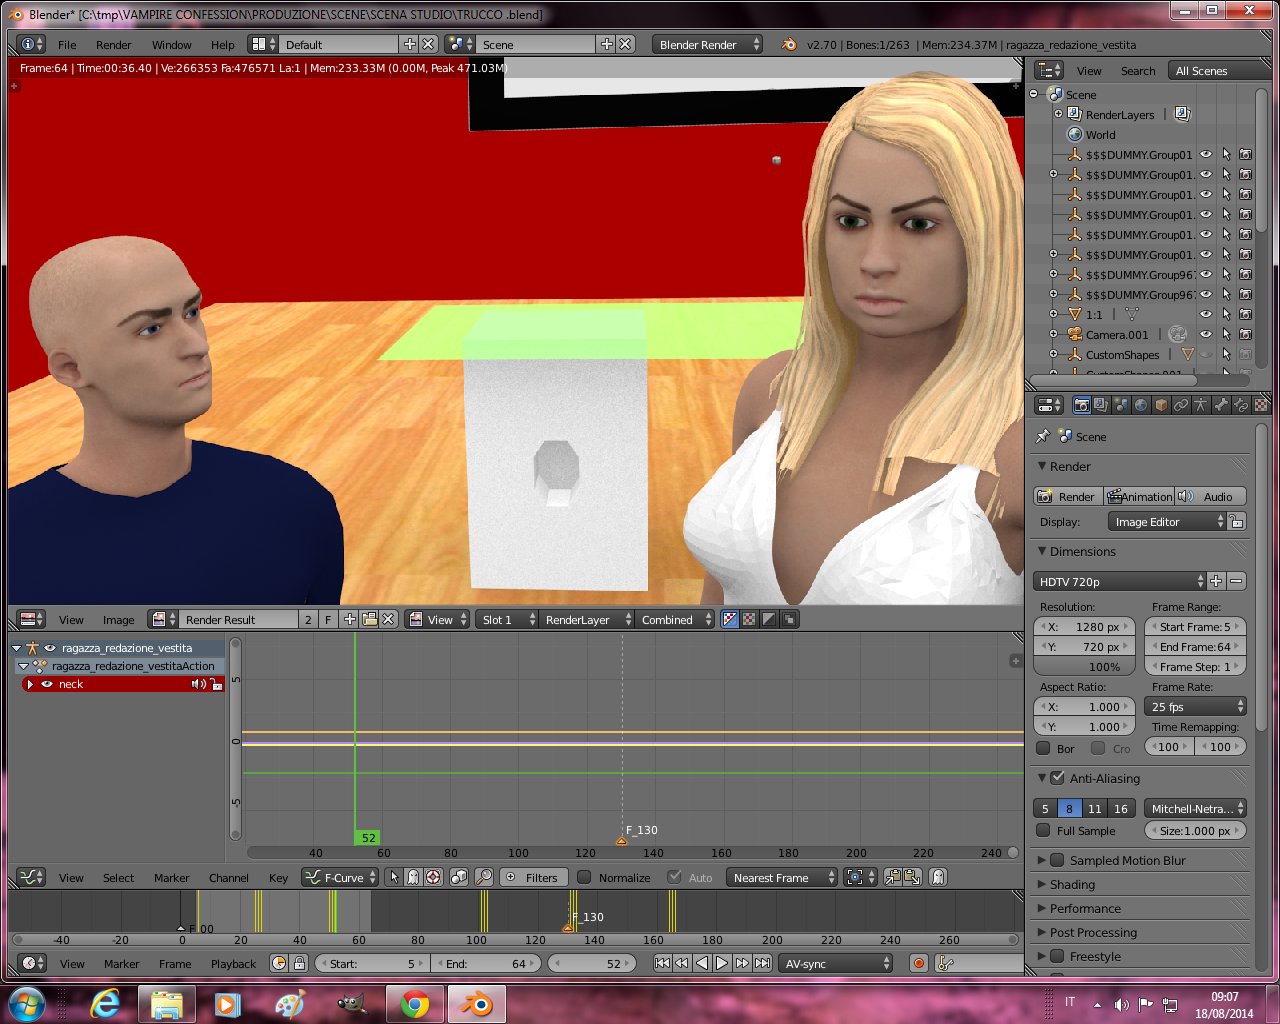Screen dimensions: 1280x1024
Task: Open the AV-sync dropdown in timeline
Action: (835, 963)
